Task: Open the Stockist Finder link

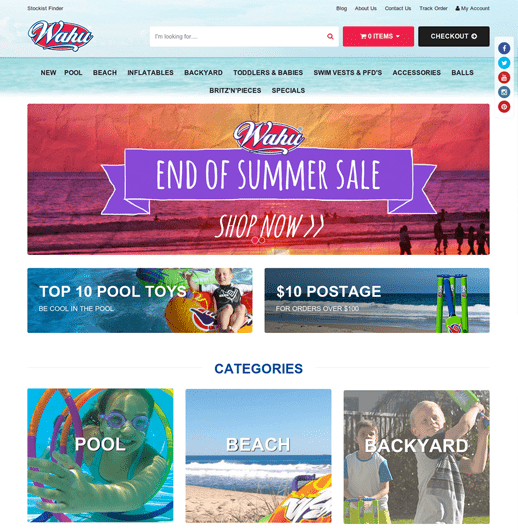Action: (x=45, y=8)
